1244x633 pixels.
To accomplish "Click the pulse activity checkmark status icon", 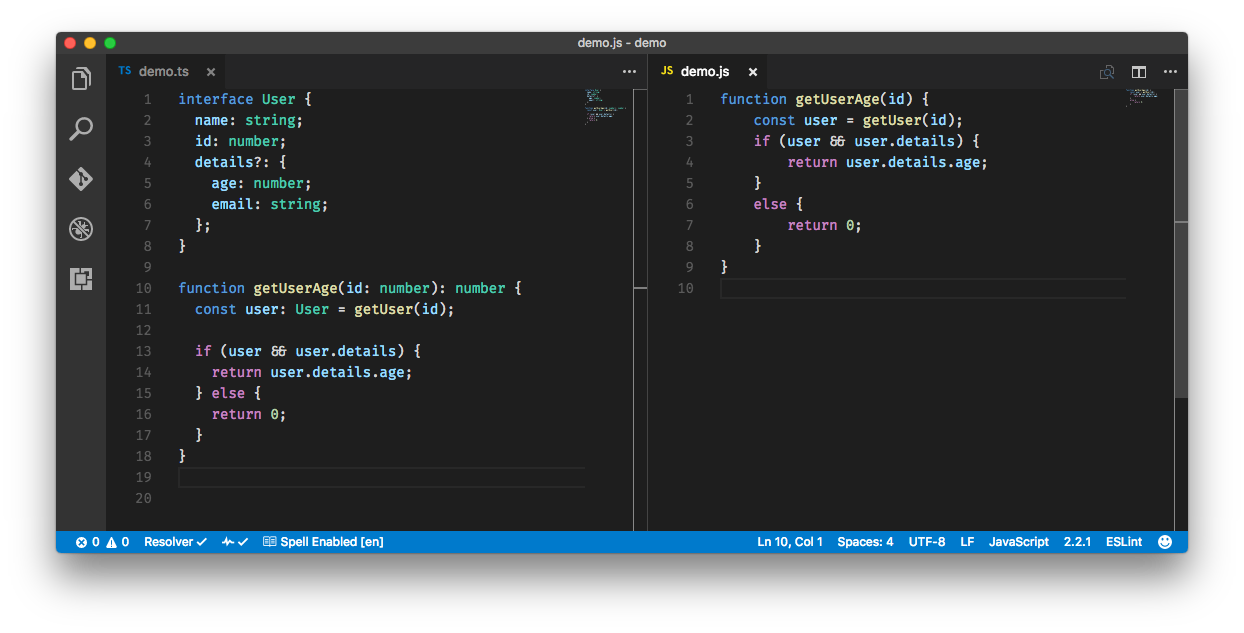I will point(235,542).
